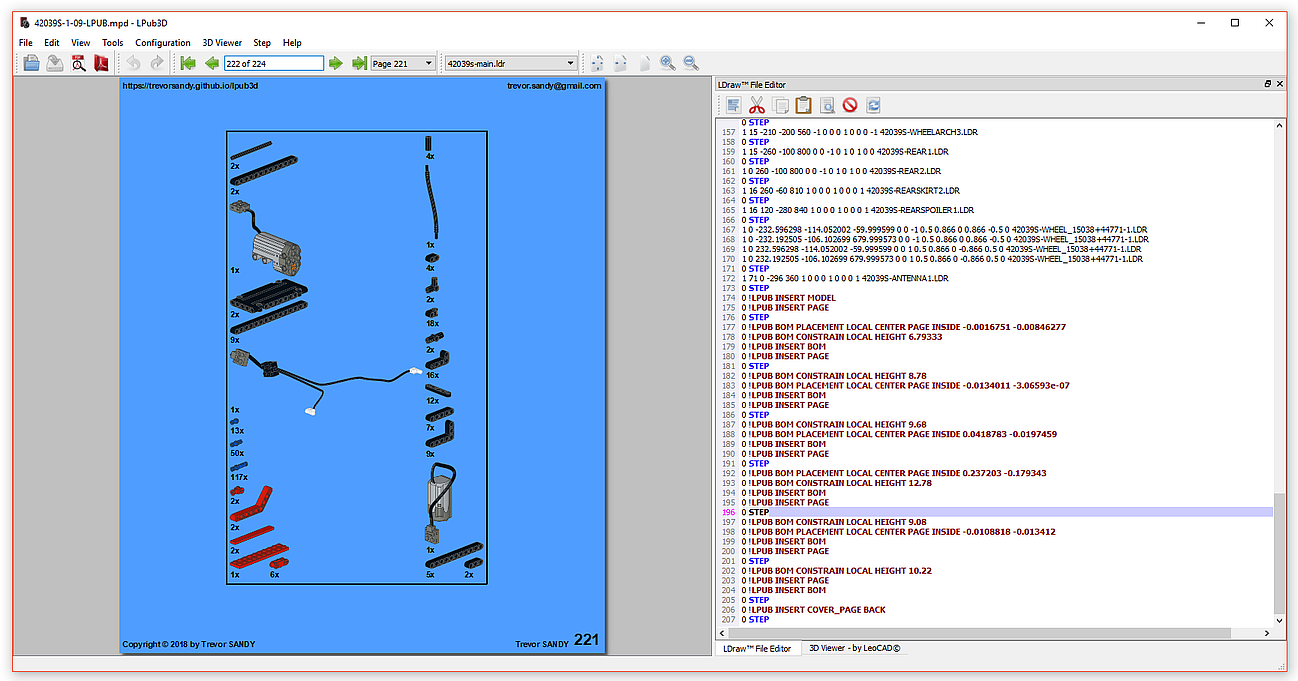Click the scroll up arrow of File Editor
This screenshot has width=1298, height=681.
pyautogui.click(x=1279, y=125)
